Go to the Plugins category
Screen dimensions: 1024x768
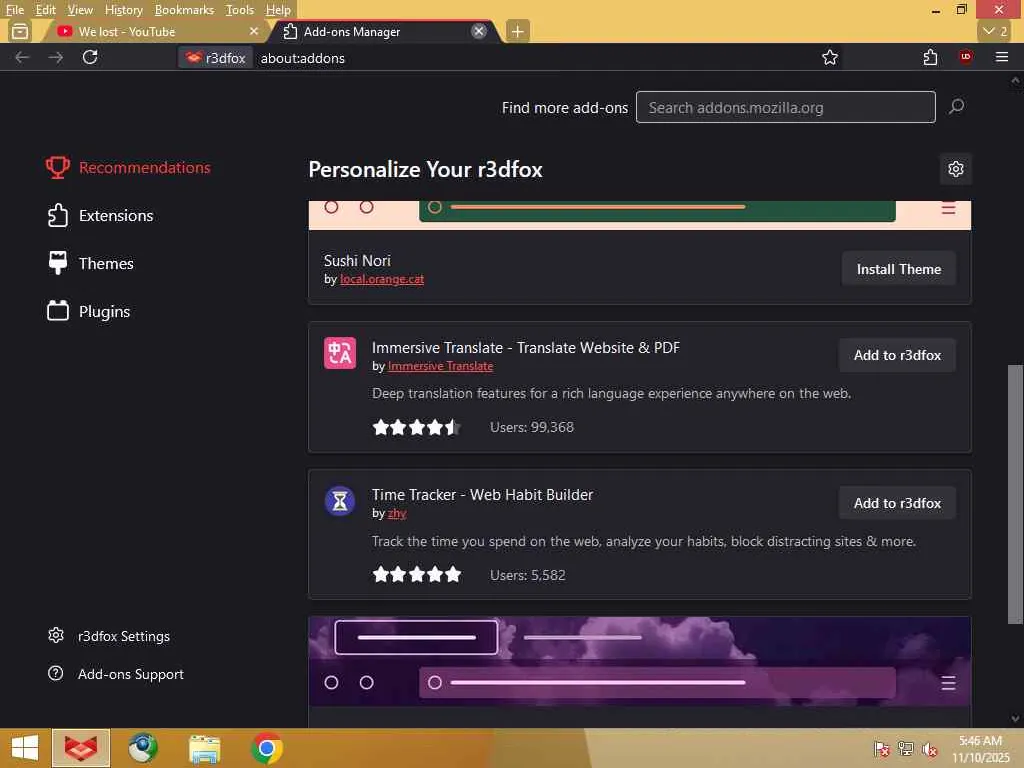click(x=89, y=312)
